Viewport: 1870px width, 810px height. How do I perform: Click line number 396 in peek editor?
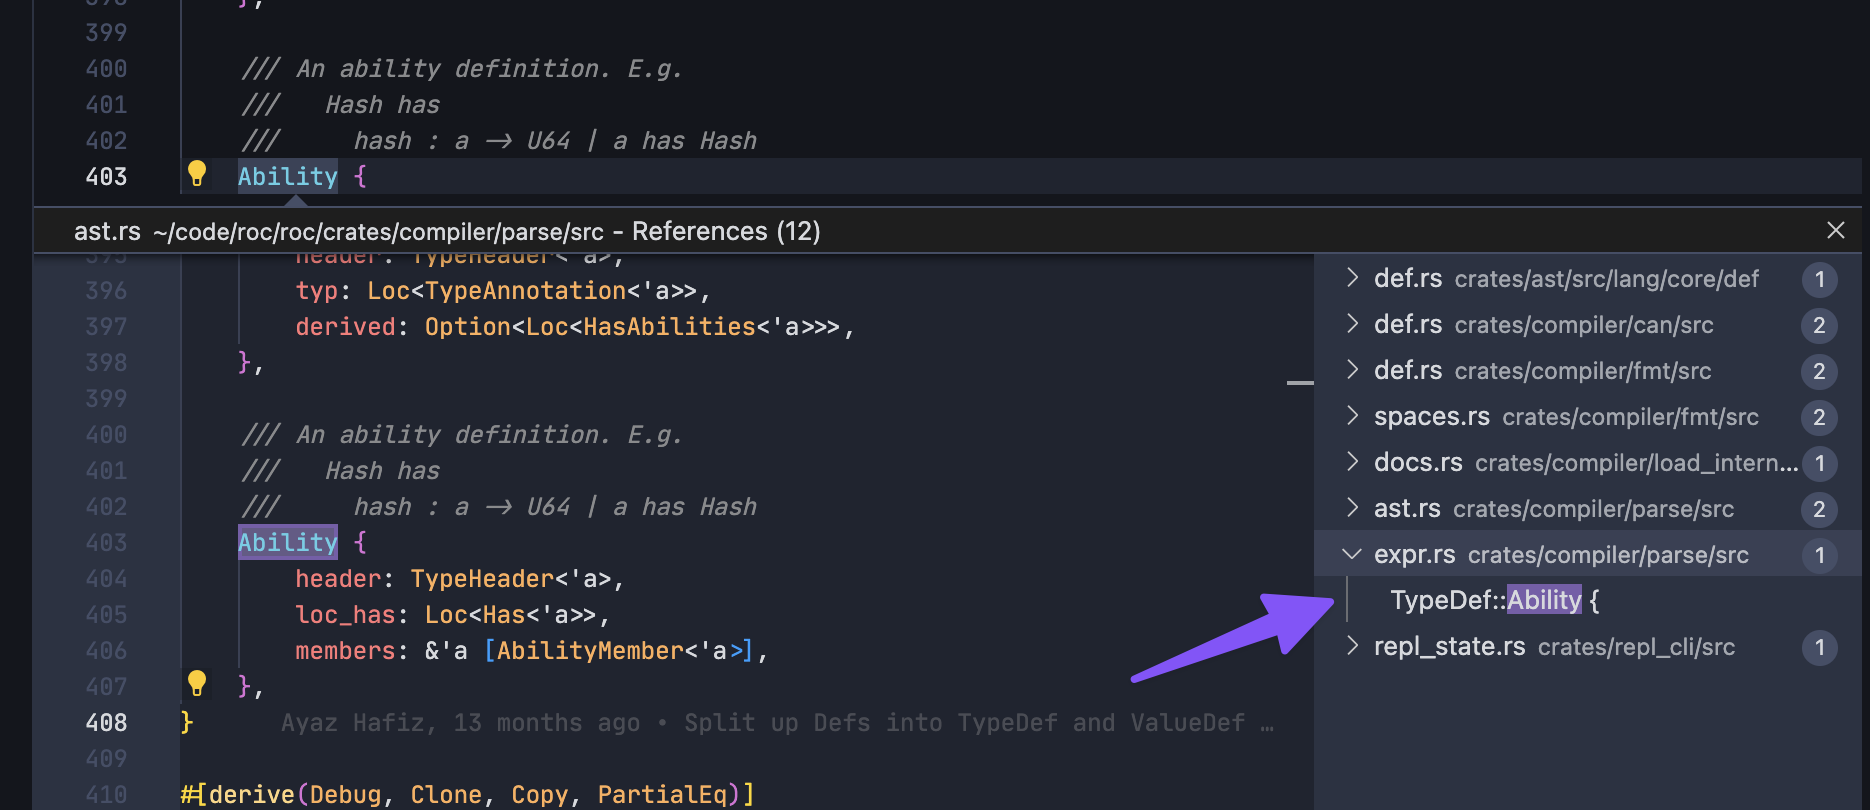tap(106, 290)
